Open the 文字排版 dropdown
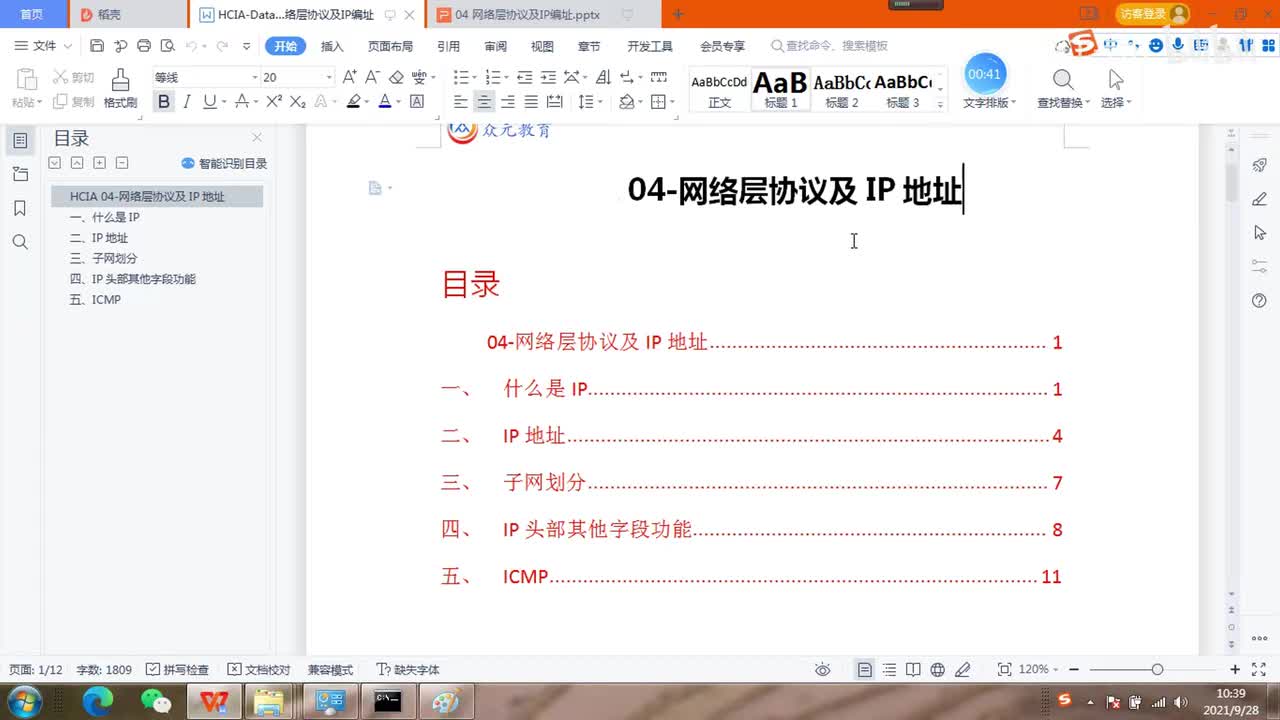Image resolution: width=1280 pixels, height=720 pixels. pyautogui.click(x=989, y=102)
